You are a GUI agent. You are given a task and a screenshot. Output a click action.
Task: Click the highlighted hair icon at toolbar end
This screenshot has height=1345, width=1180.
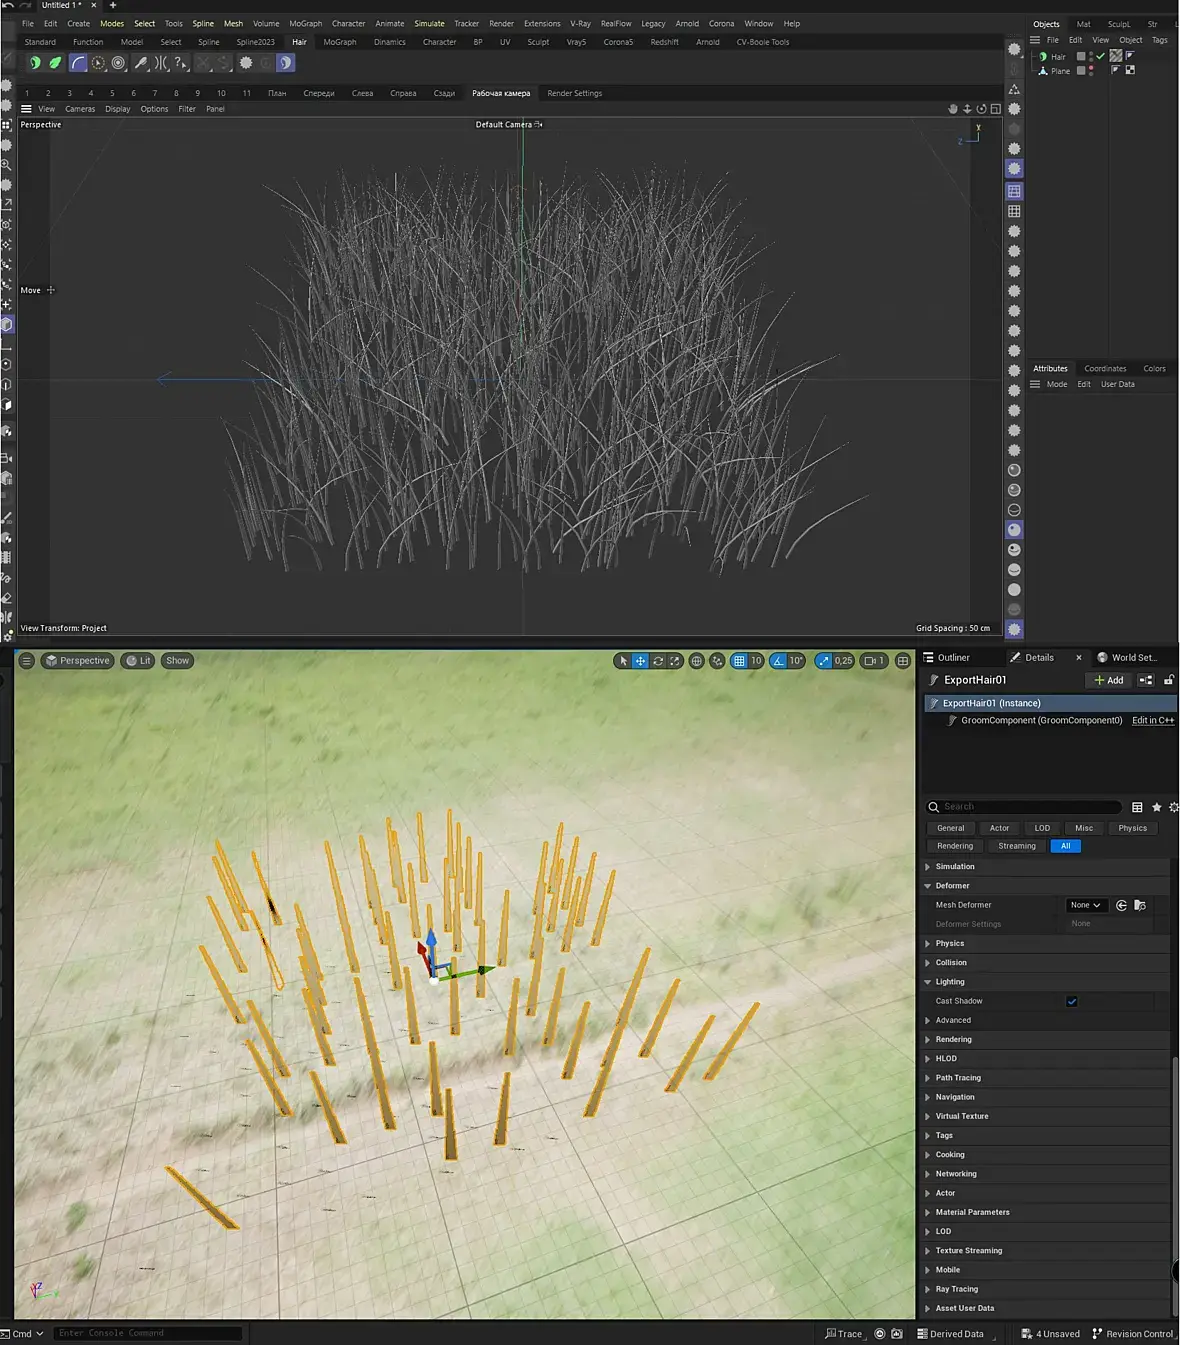click(x=285, y=63)
